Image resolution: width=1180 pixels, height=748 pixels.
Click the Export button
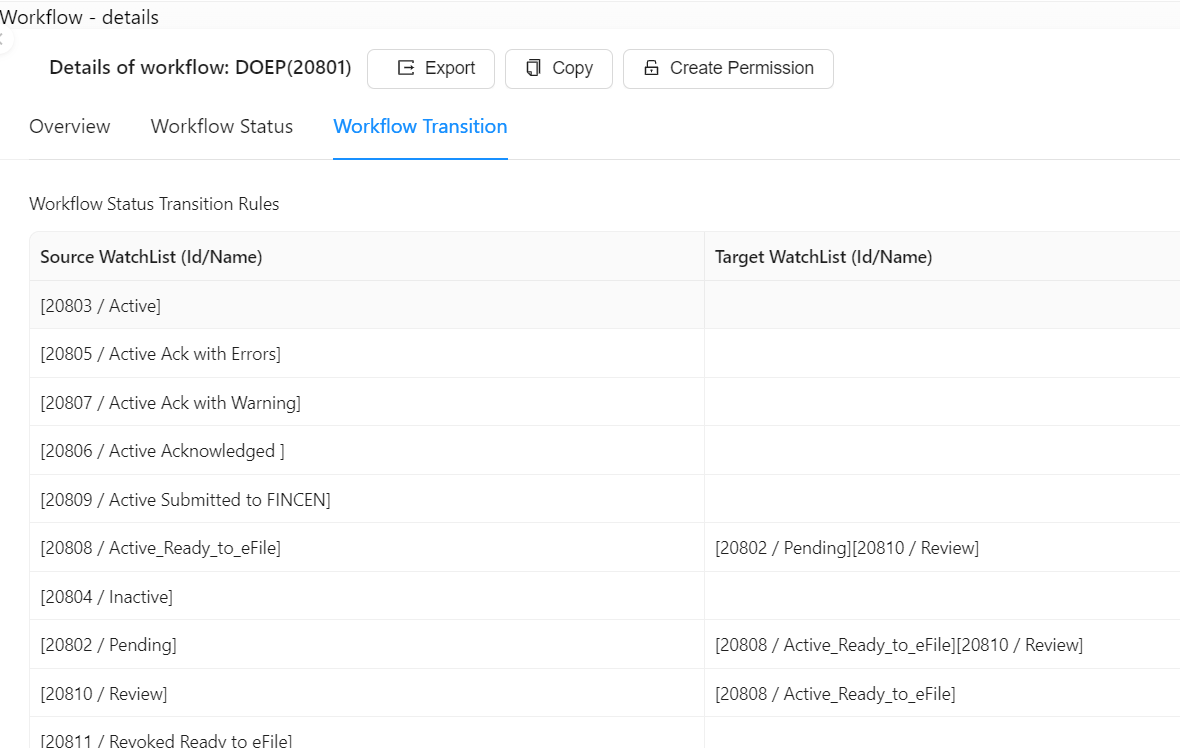pyautogui.click(x=430, y=68)
